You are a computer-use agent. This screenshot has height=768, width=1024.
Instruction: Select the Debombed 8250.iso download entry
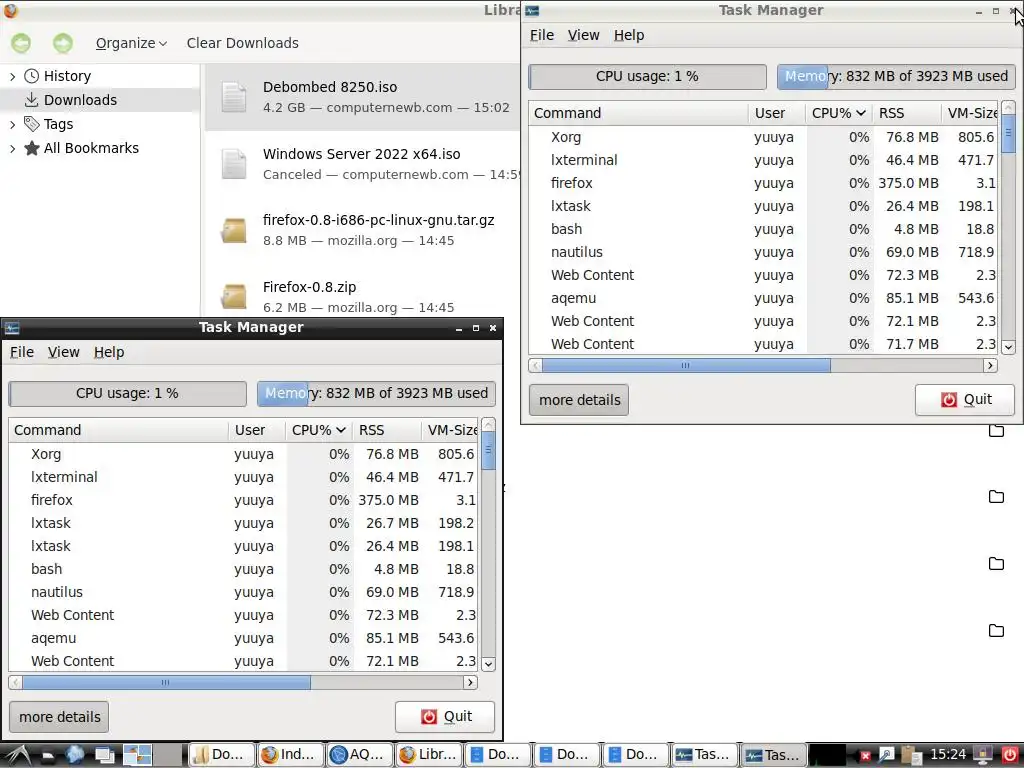[362, 97]
